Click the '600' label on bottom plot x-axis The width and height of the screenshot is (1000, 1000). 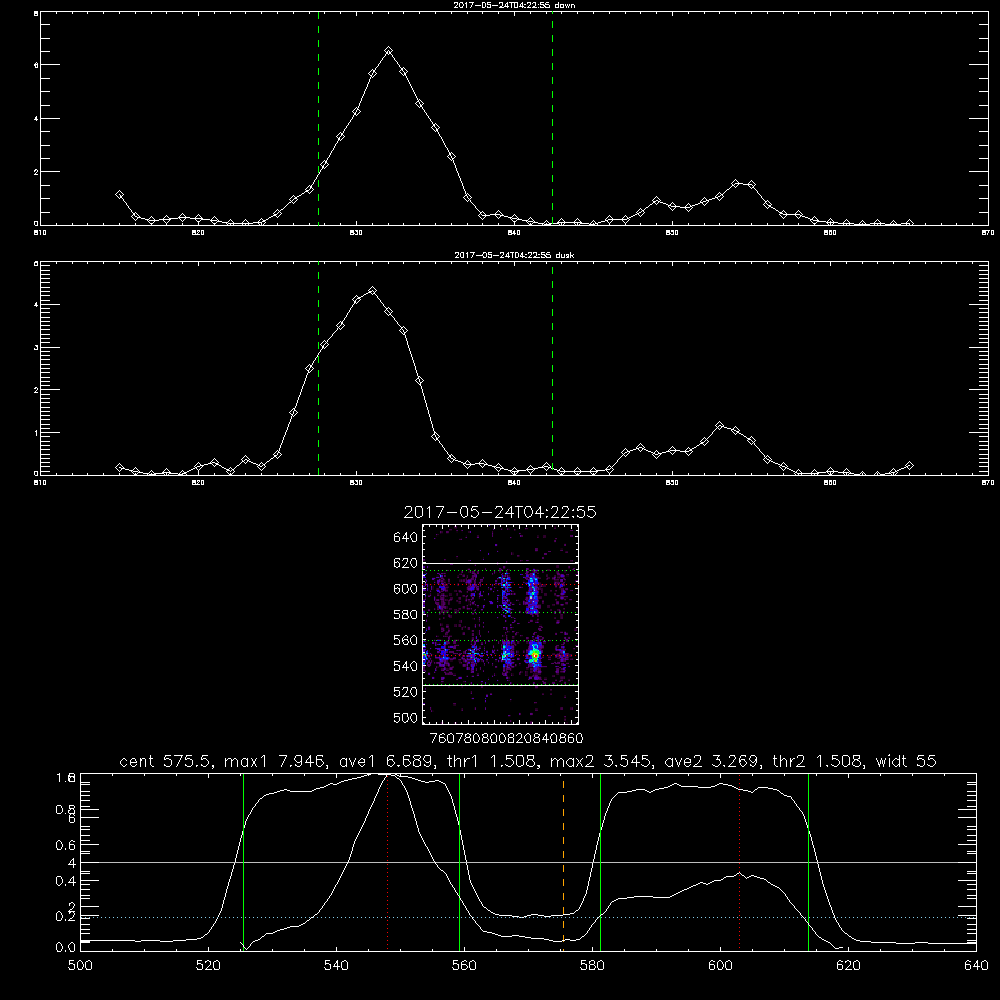click(720, 966)
